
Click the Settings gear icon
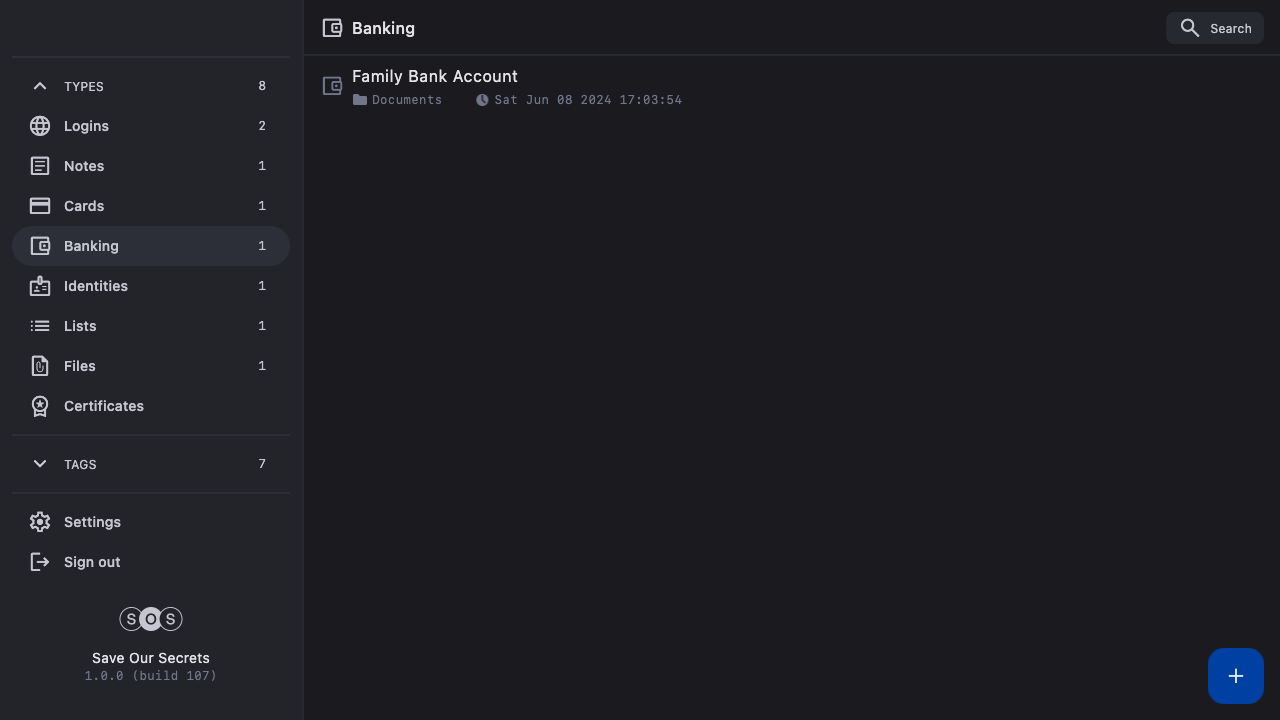(x=40, y=522)
